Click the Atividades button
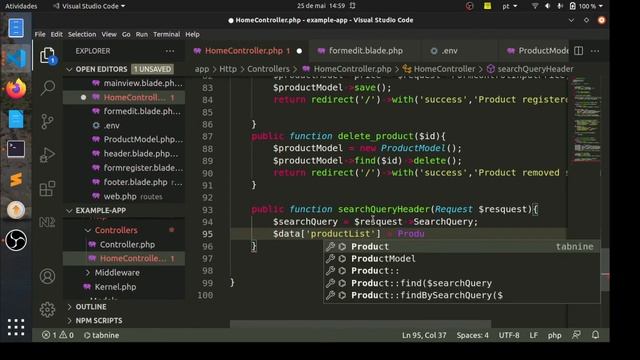The width and height of the screenshot is (640, 360). point(21,6)
